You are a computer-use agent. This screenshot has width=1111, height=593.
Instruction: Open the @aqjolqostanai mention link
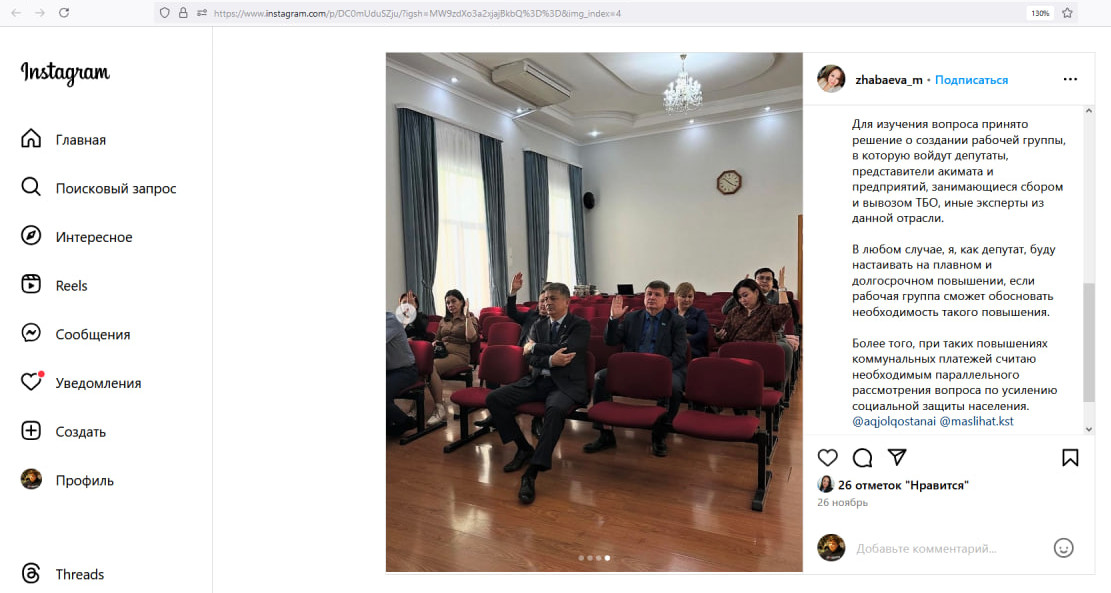point(893,421)
